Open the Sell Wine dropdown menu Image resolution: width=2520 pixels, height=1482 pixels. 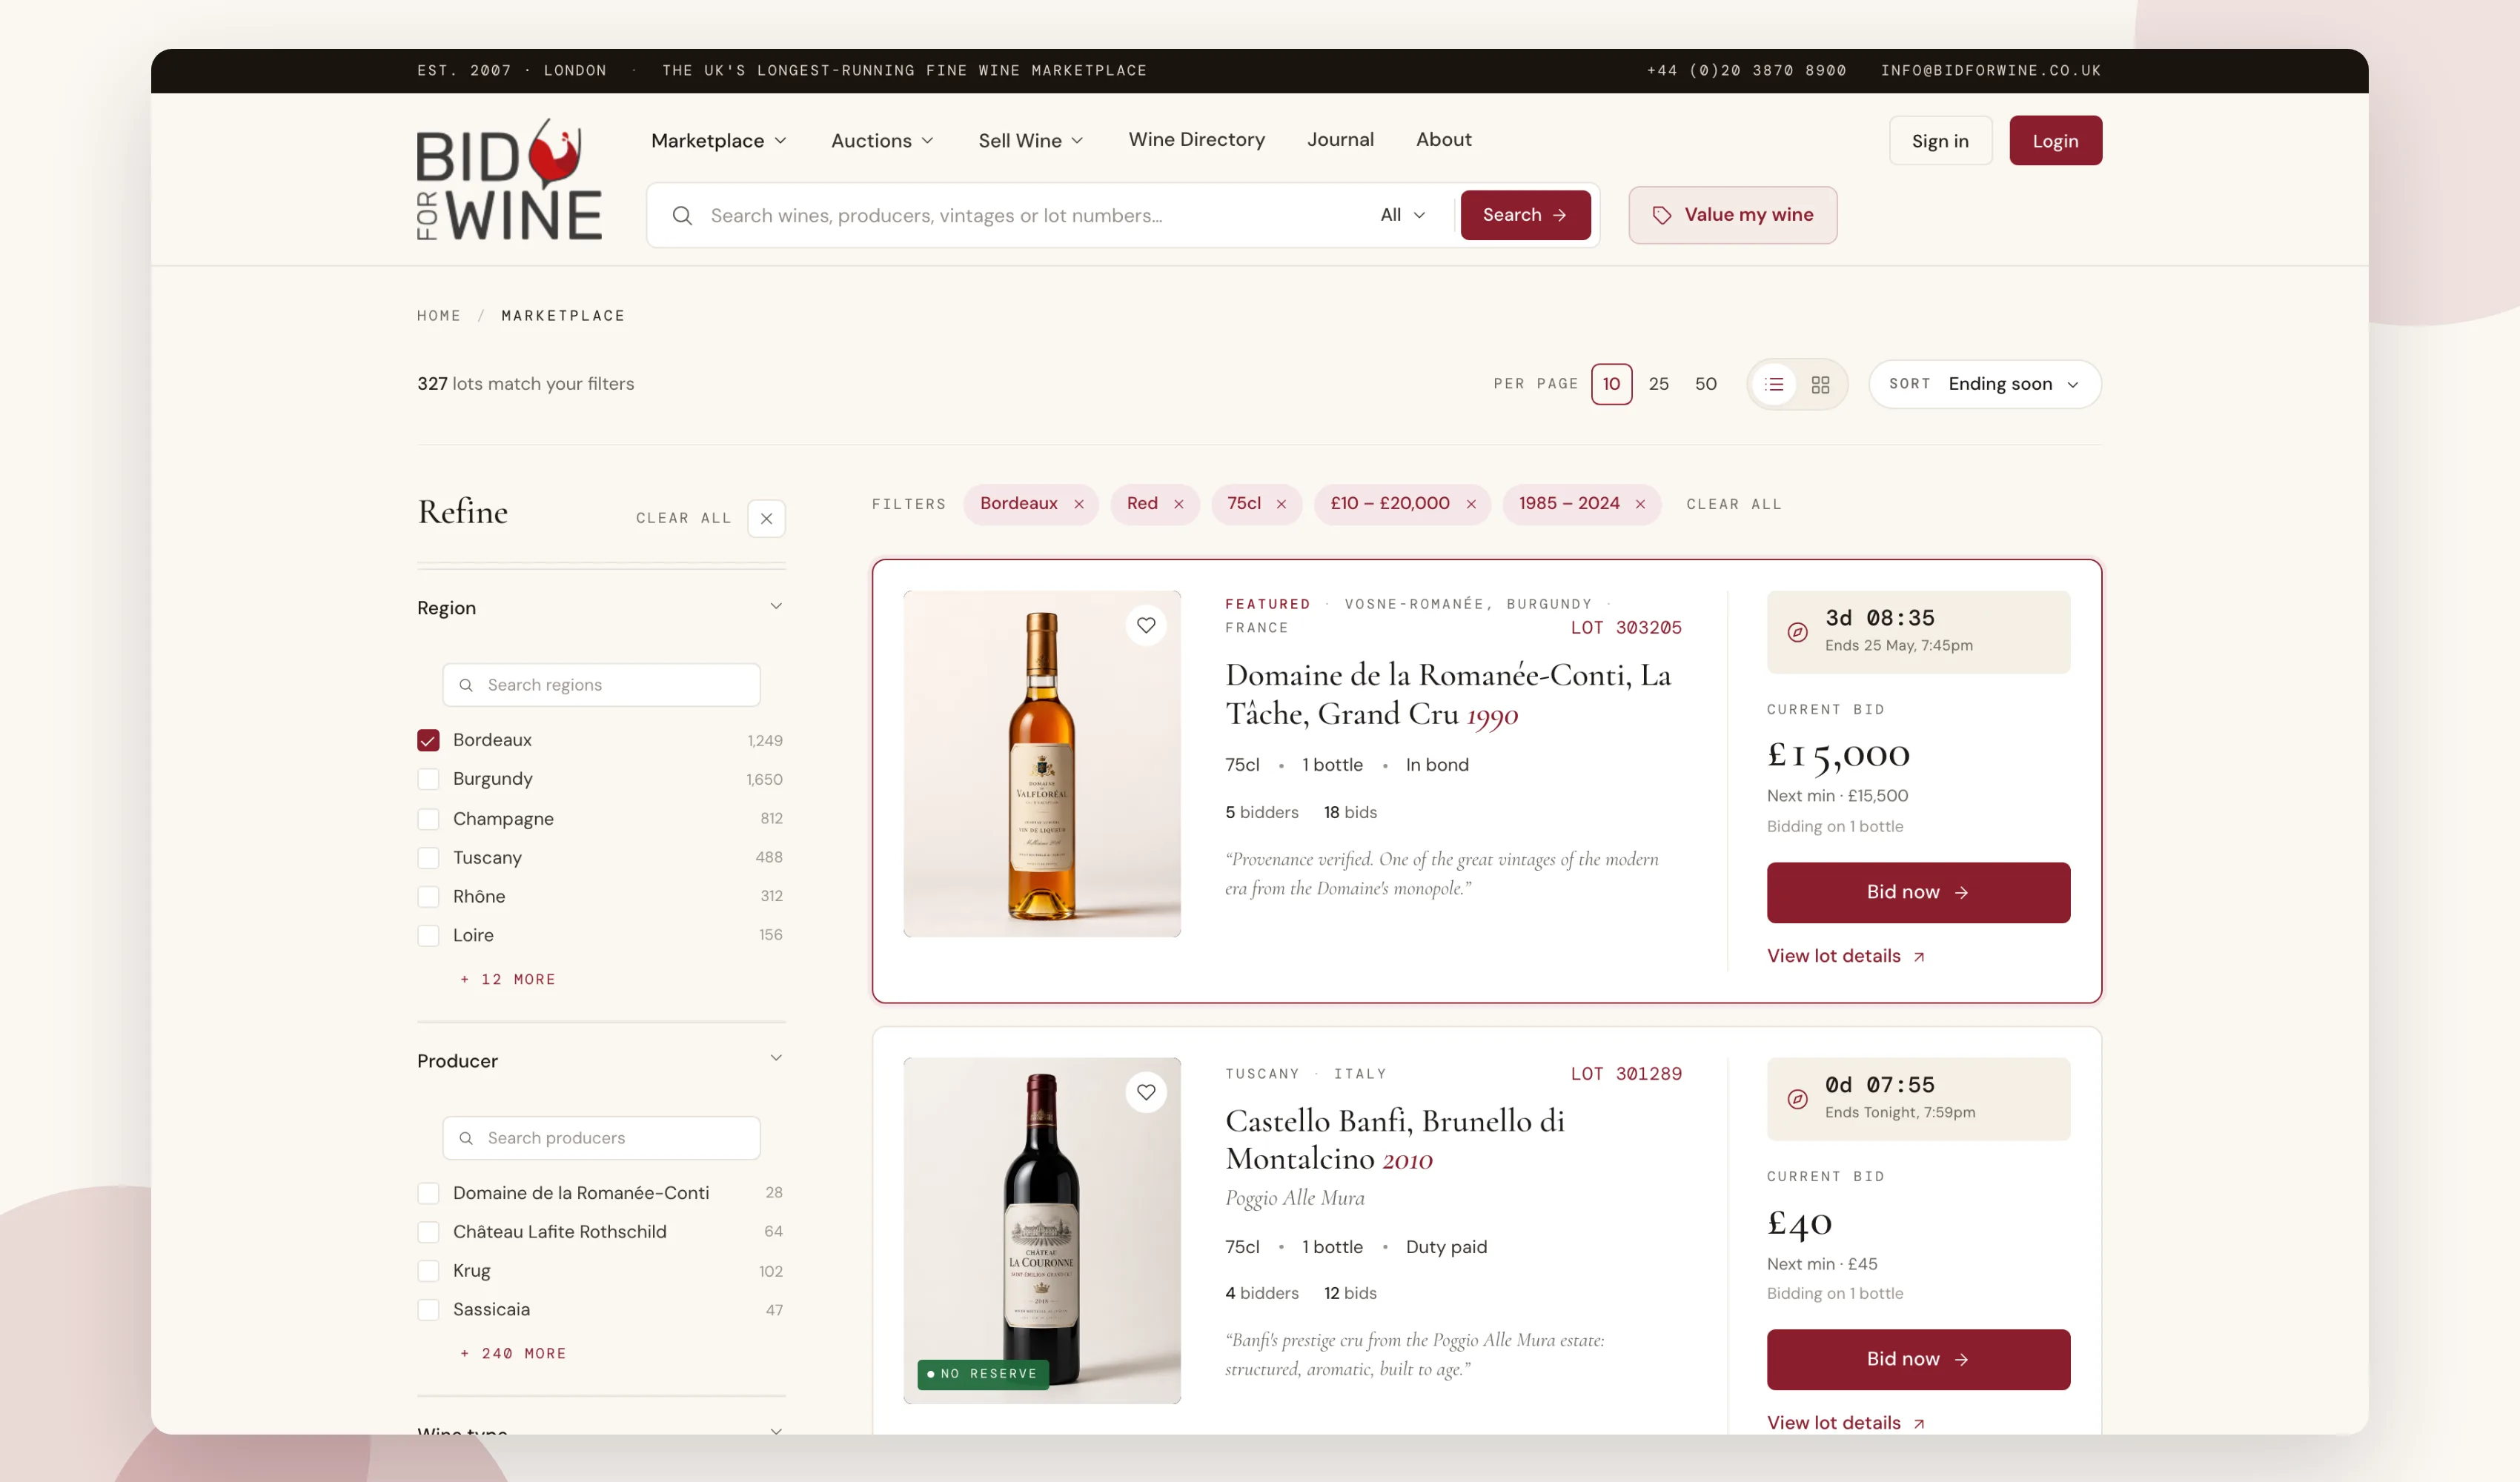pos(1030,141)
